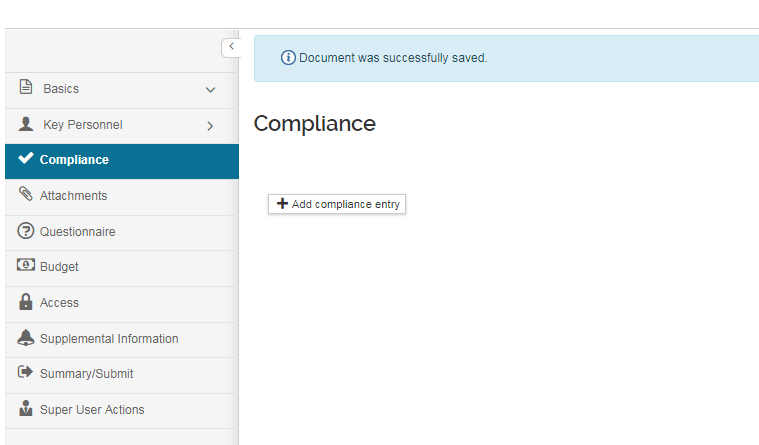759x445 pixels.
Task: Expand the Basics section chevron
Action: 210,90
